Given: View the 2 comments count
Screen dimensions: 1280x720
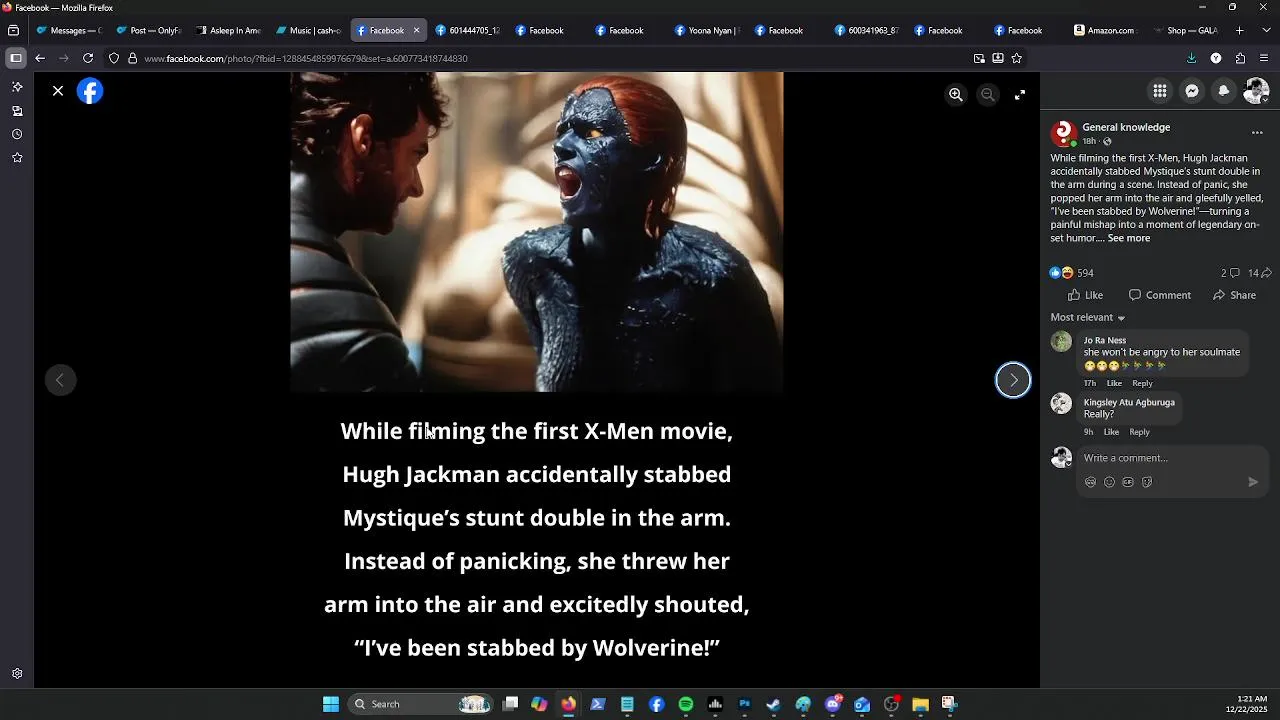Looking at the screenshot, I should [1230, 273].
